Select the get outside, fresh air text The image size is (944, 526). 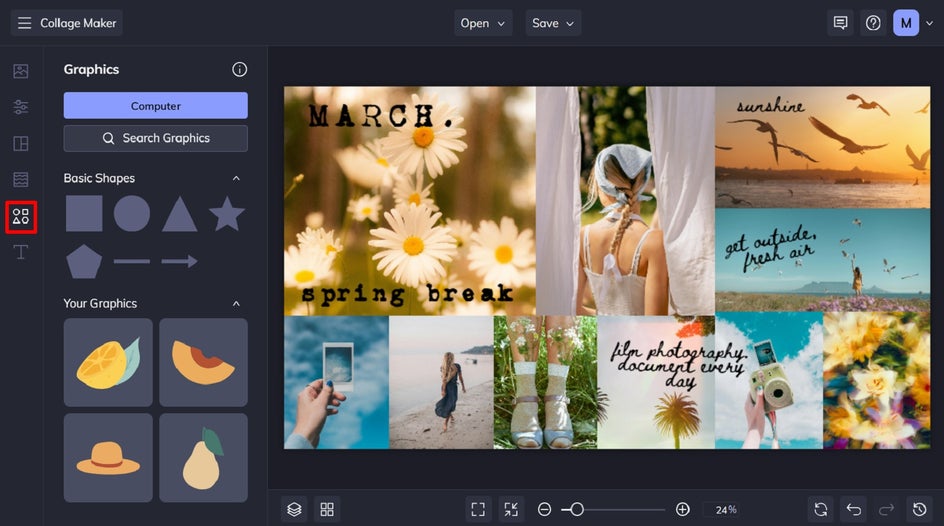pos(770,248)
